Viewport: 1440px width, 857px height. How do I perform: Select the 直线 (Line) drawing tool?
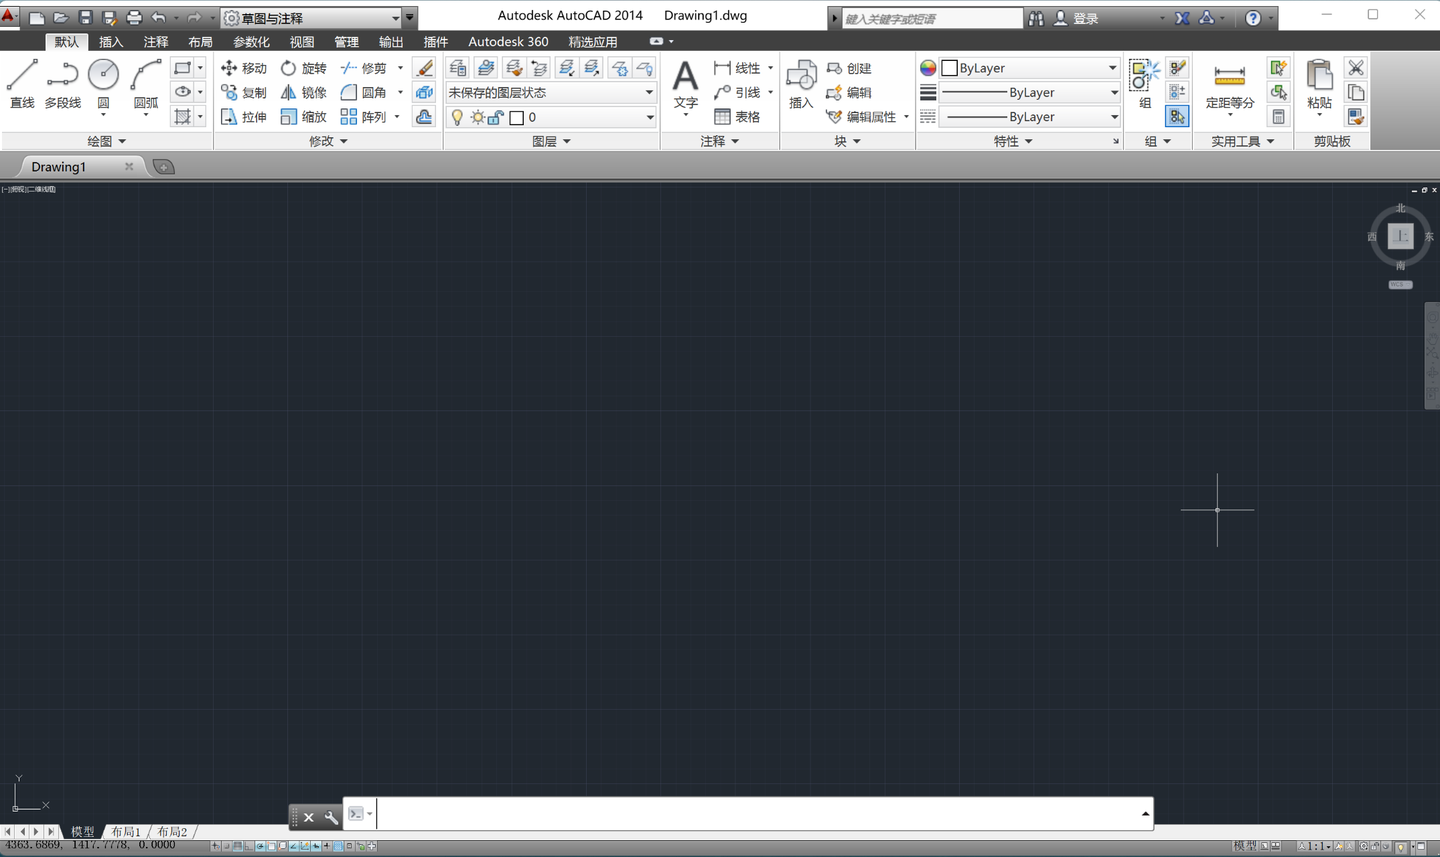click(x=22, y=84)
